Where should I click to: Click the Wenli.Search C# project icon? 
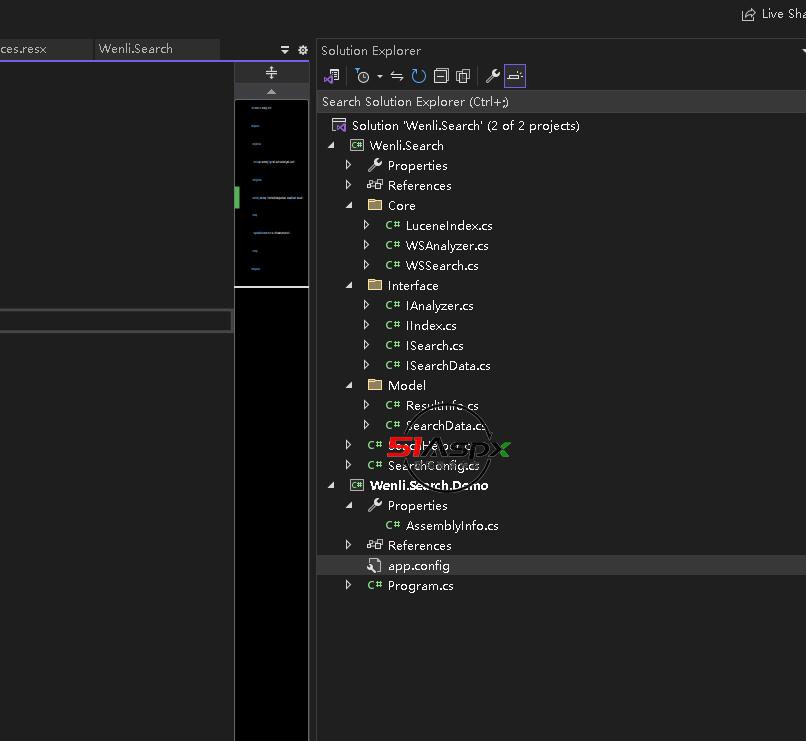coord(357,145)
